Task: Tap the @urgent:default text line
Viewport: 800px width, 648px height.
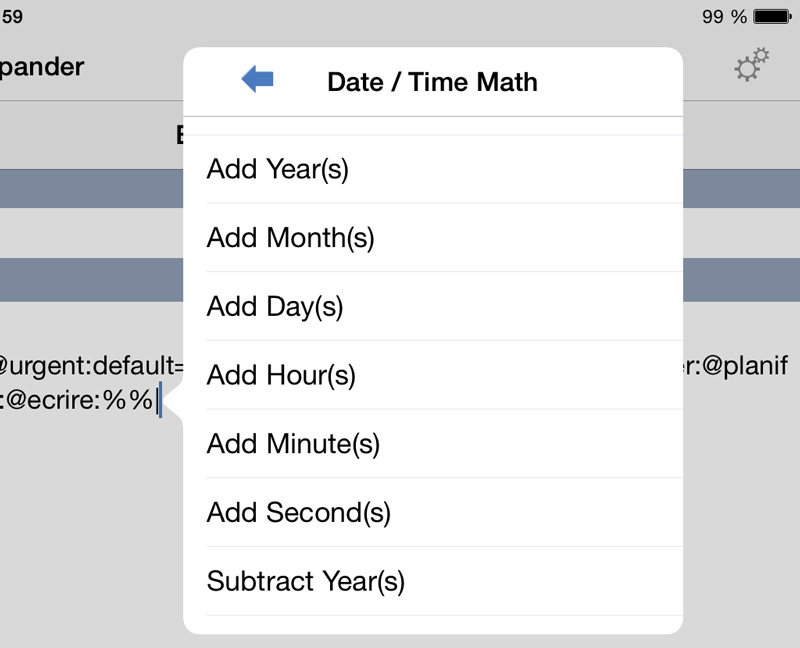Action: point(91,365)
